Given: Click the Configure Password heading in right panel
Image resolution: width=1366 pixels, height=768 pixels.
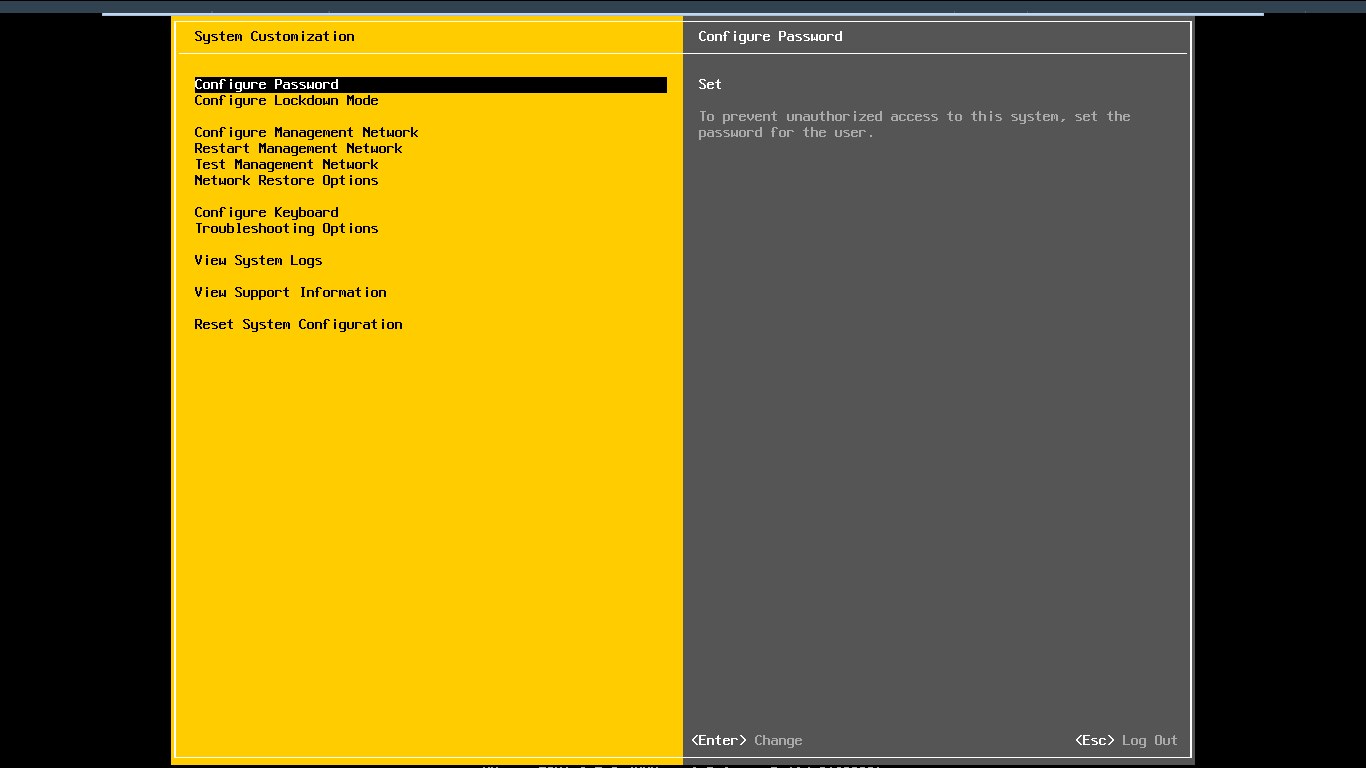Looking at the screenshot, I should [770, 37].
